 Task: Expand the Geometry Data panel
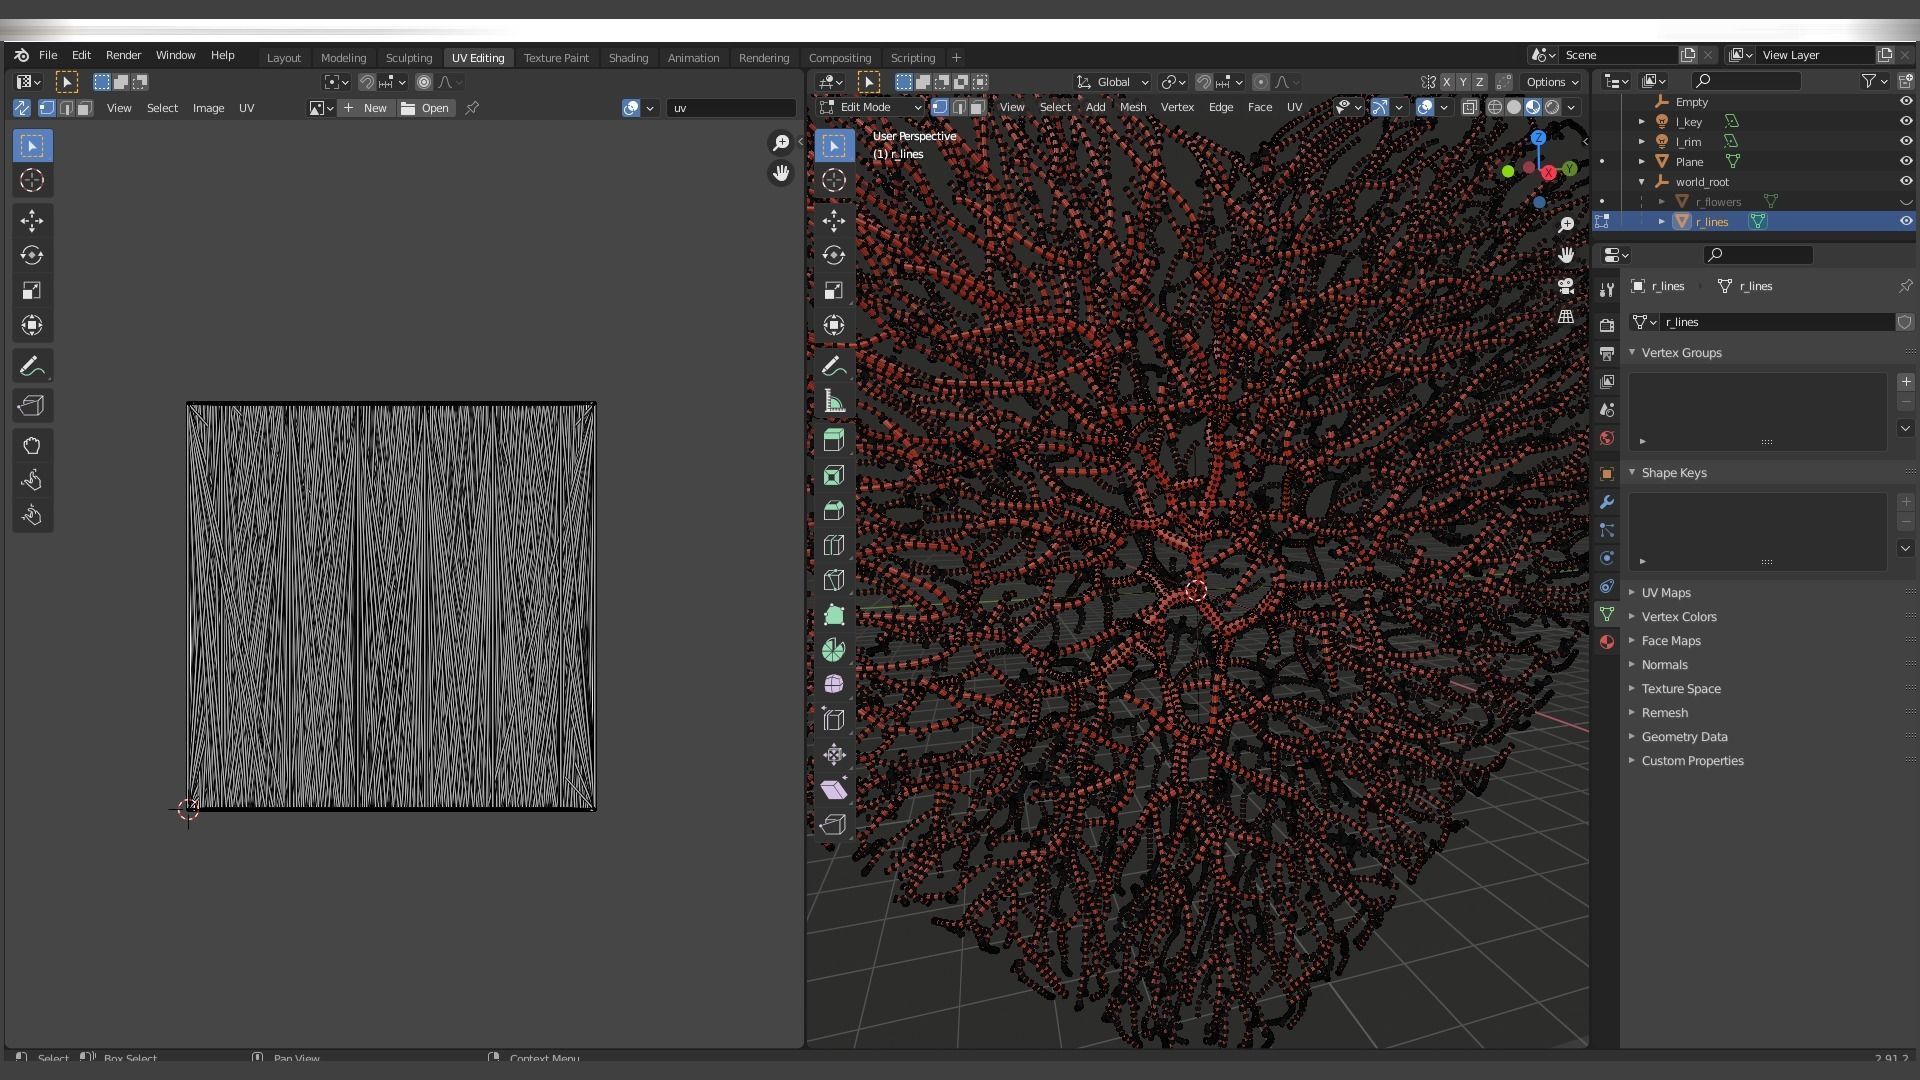(1684, 737)
